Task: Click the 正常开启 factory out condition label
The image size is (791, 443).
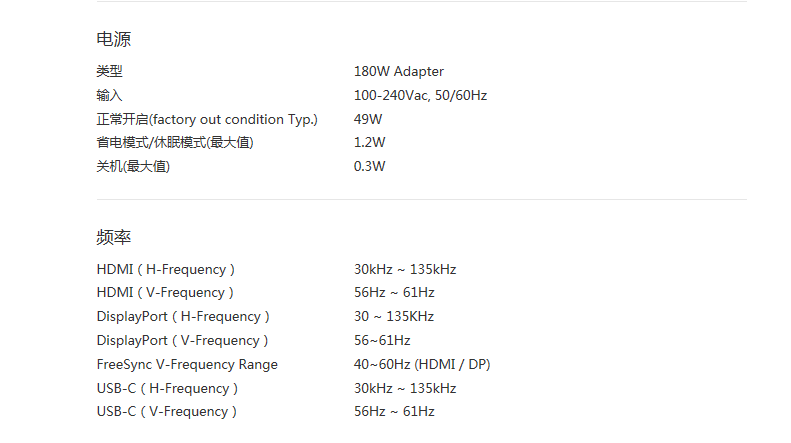Action: (207, 120)
